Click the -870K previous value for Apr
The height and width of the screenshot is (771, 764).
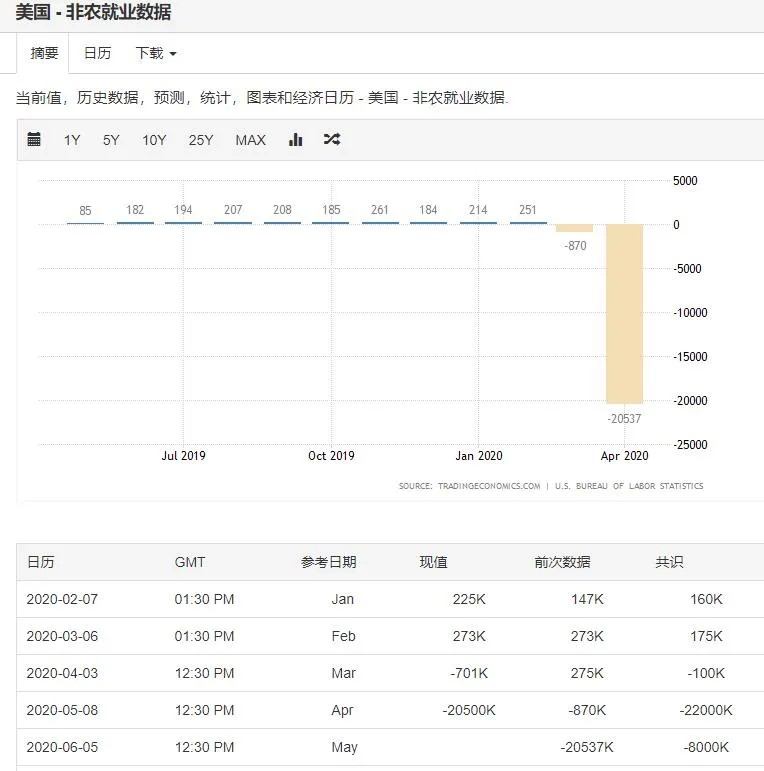coord(587,710)
